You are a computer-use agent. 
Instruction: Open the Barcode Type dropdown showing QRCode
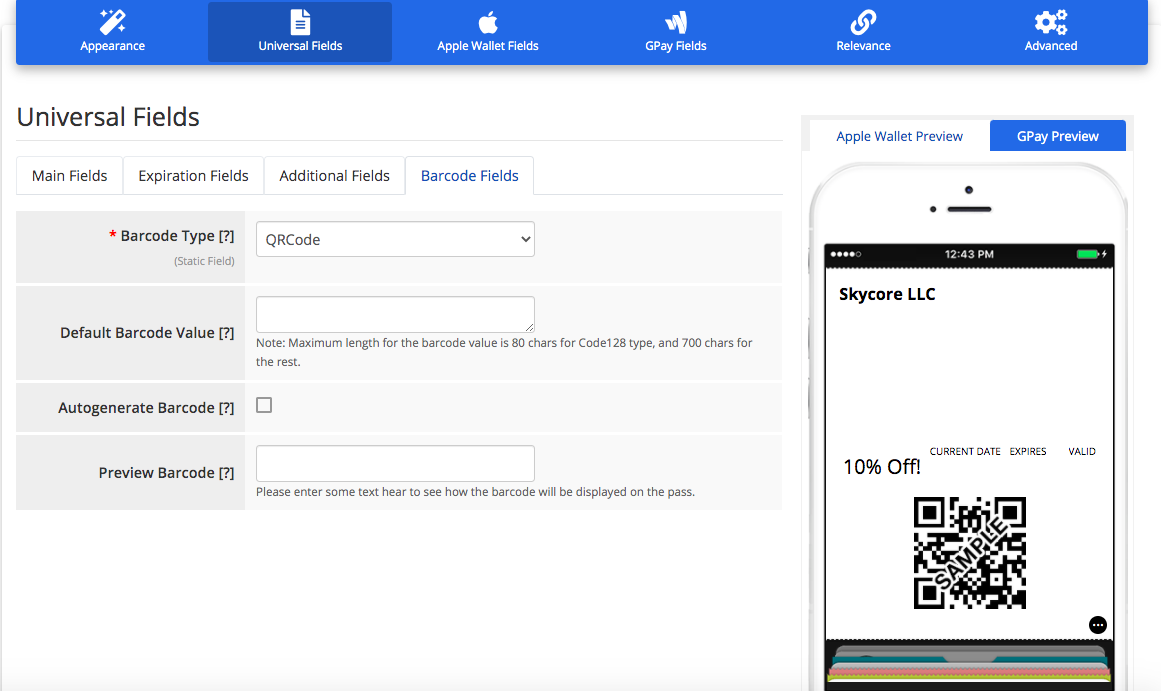[395, 239]
